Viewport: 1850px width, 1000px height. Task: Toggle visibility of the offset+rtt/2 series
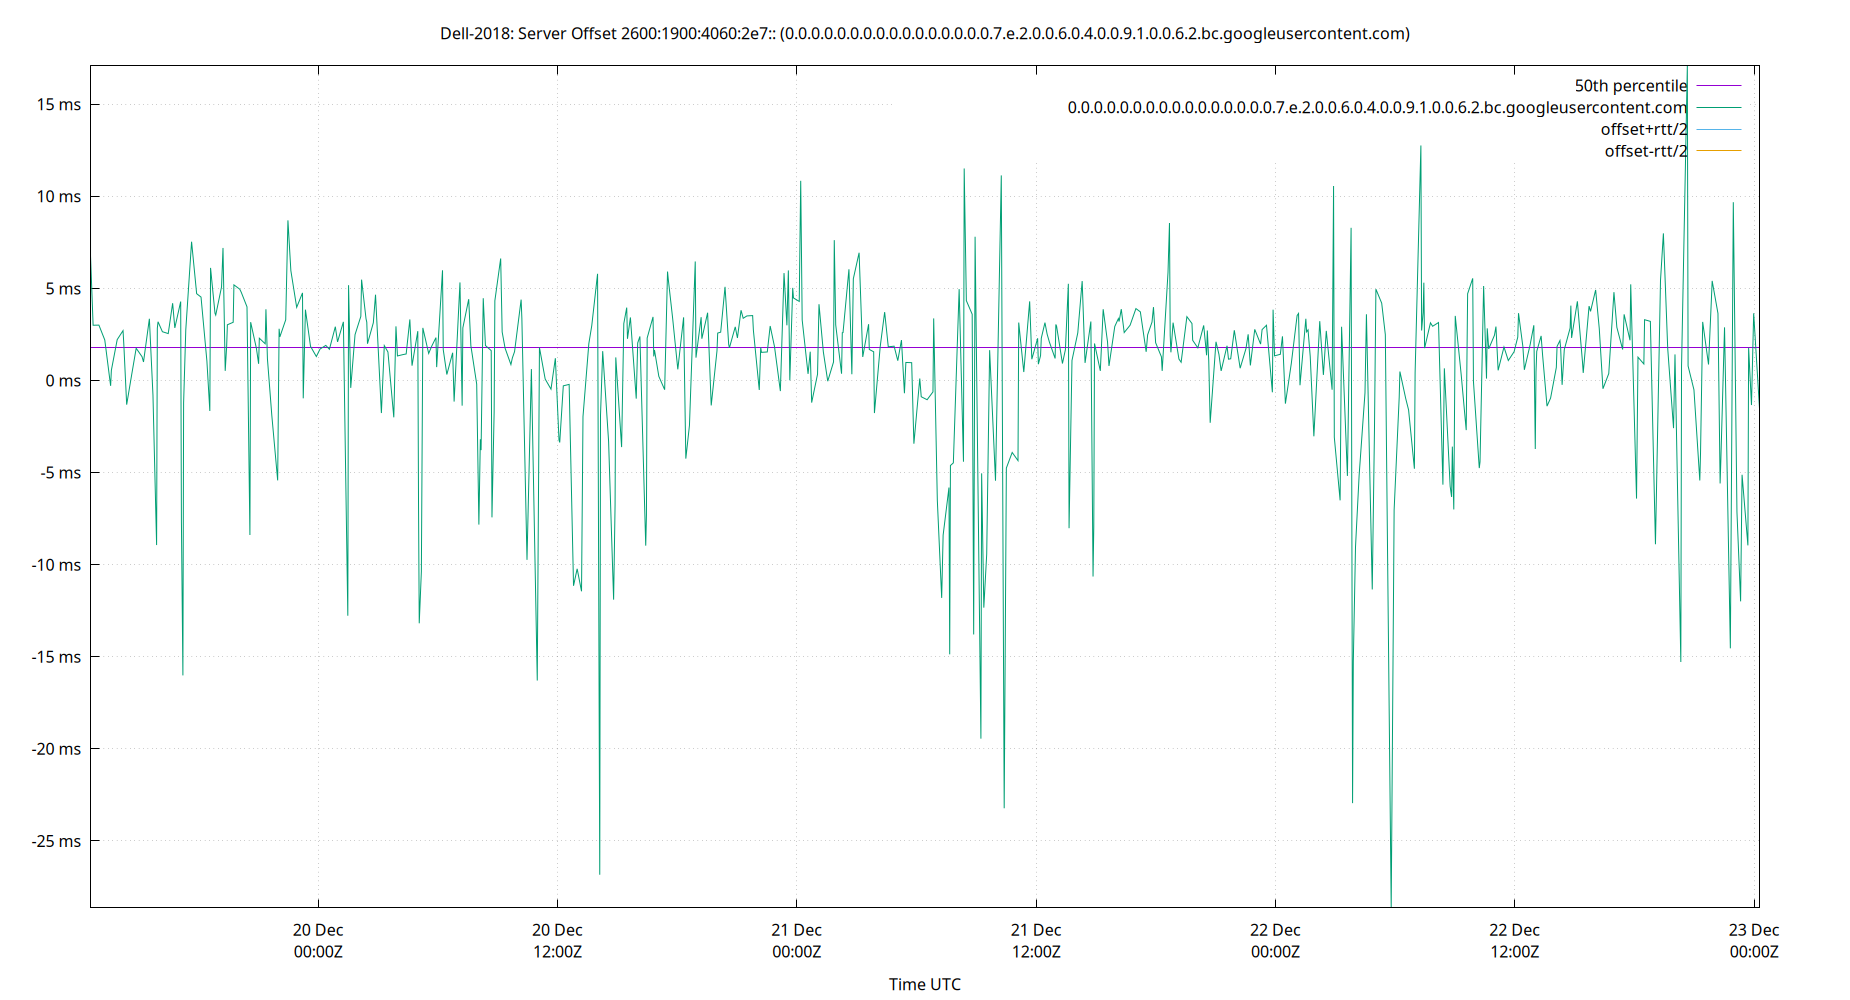(1643, 128)
